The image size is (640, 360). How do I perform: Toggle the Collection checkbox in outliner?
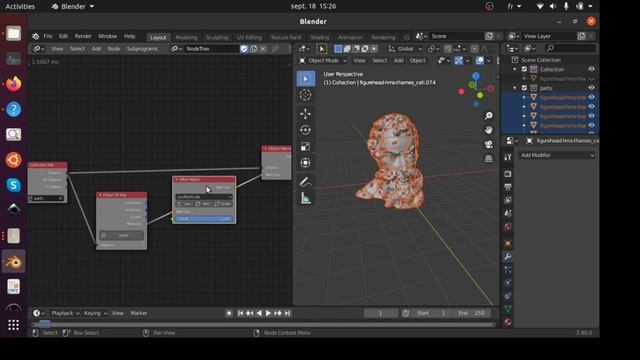click(x=524, y=69)
